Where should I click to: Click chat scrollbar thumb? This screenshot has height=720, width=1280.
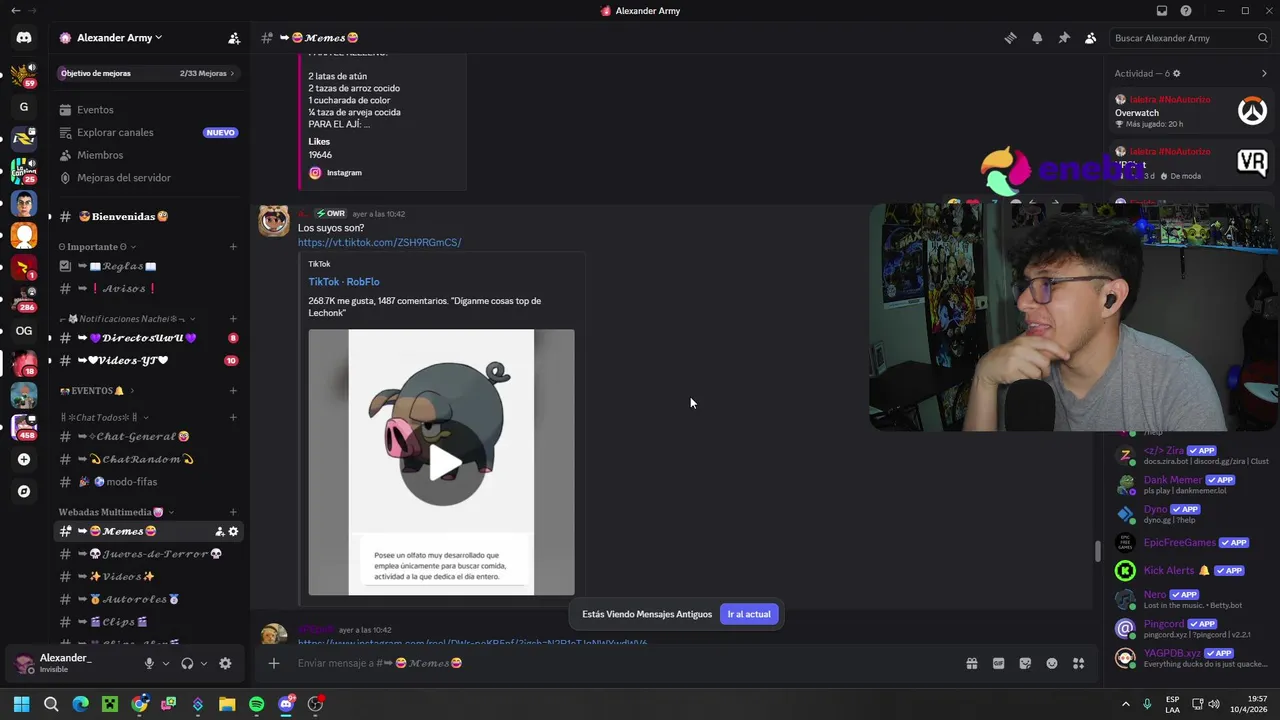1097,550
